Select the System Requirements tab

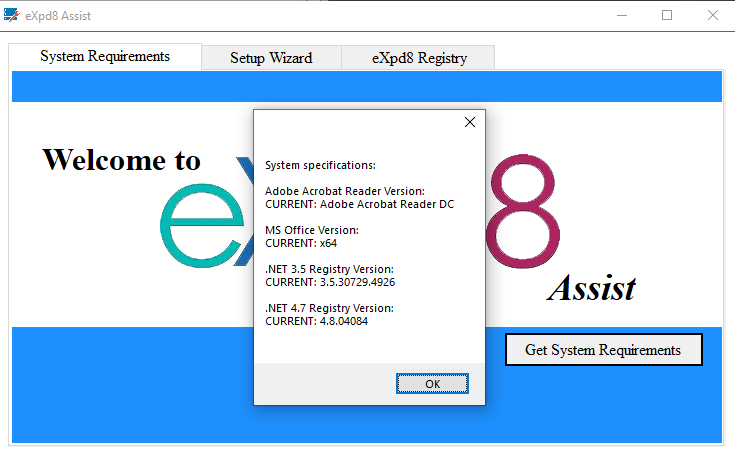tap(105, 56)
